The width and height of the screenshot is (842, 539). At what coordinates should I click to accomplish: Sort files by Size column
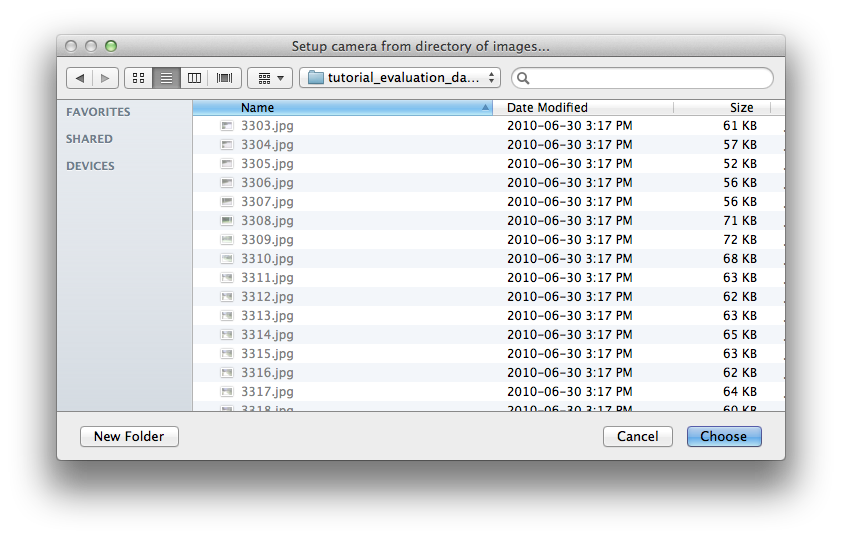(722, 108)
